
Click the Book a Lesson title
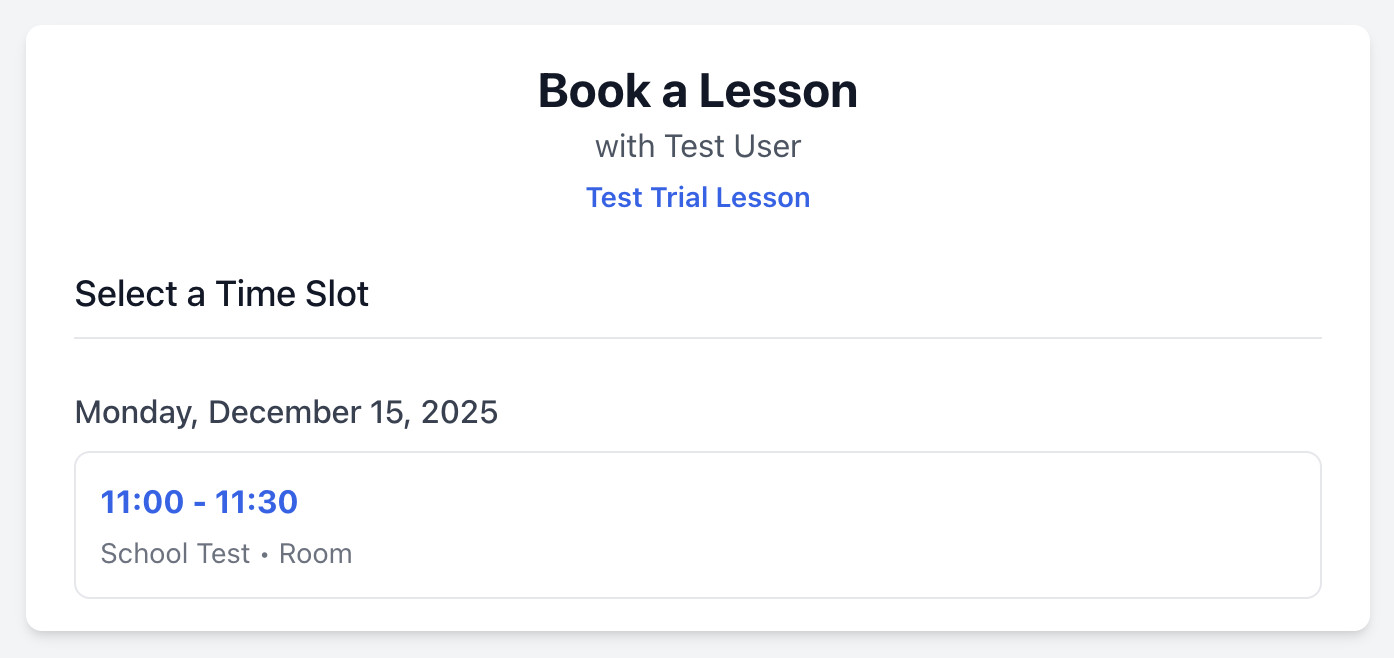click(x=698, y=90)
